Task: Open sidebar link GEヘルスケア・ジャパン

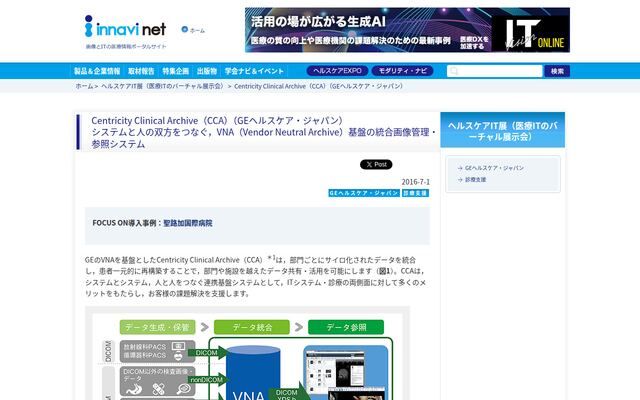Action: click(x=494, y=168)
